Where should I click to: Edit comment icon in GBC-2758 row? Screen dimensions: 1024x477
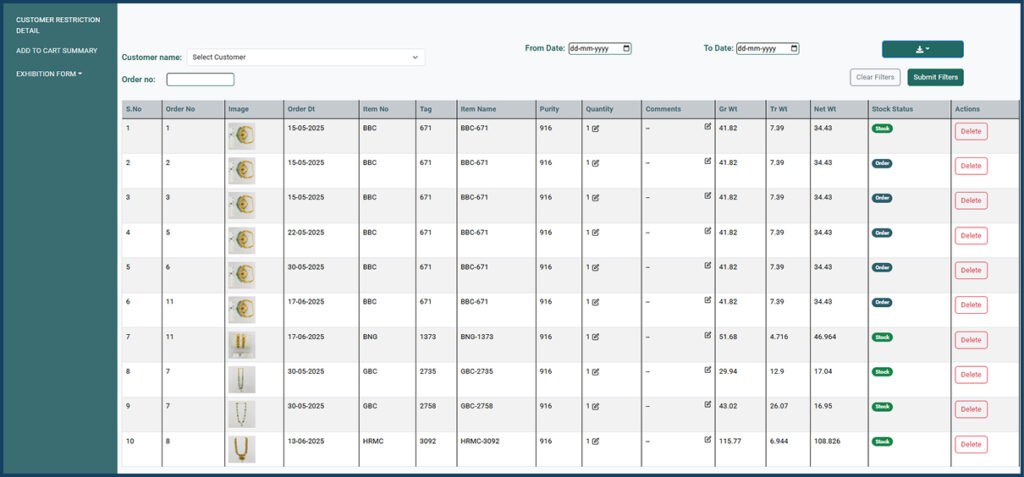(707, 404)
